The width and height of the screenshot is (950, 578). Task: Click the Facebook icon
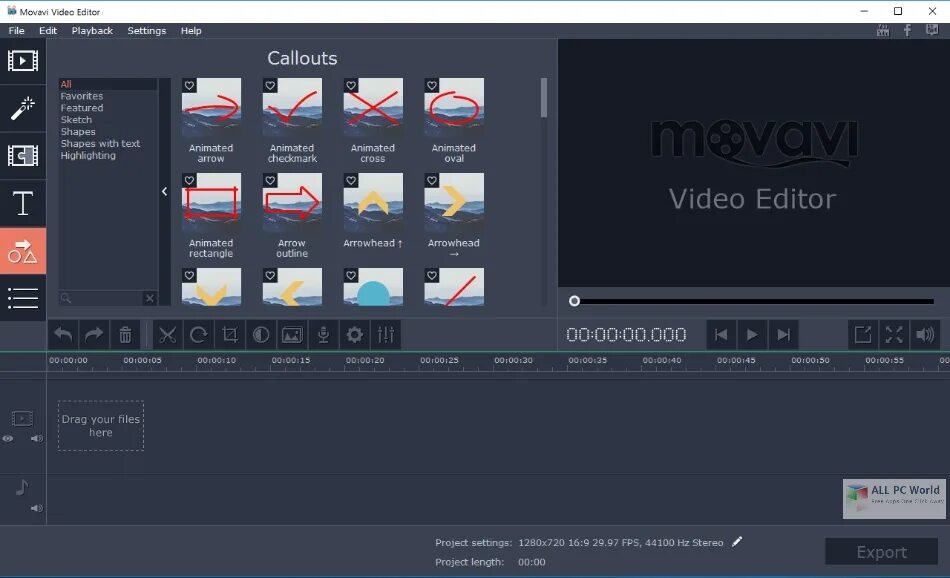(x=907, y=30)
